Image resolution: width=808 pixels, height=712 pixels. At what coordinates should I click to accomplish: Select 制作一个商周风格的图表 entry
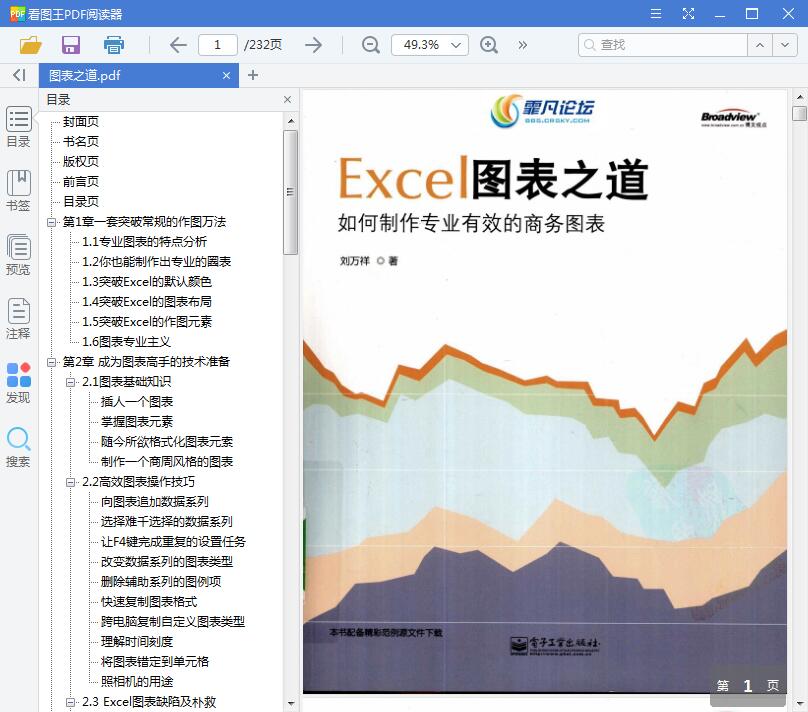(167, 462)
